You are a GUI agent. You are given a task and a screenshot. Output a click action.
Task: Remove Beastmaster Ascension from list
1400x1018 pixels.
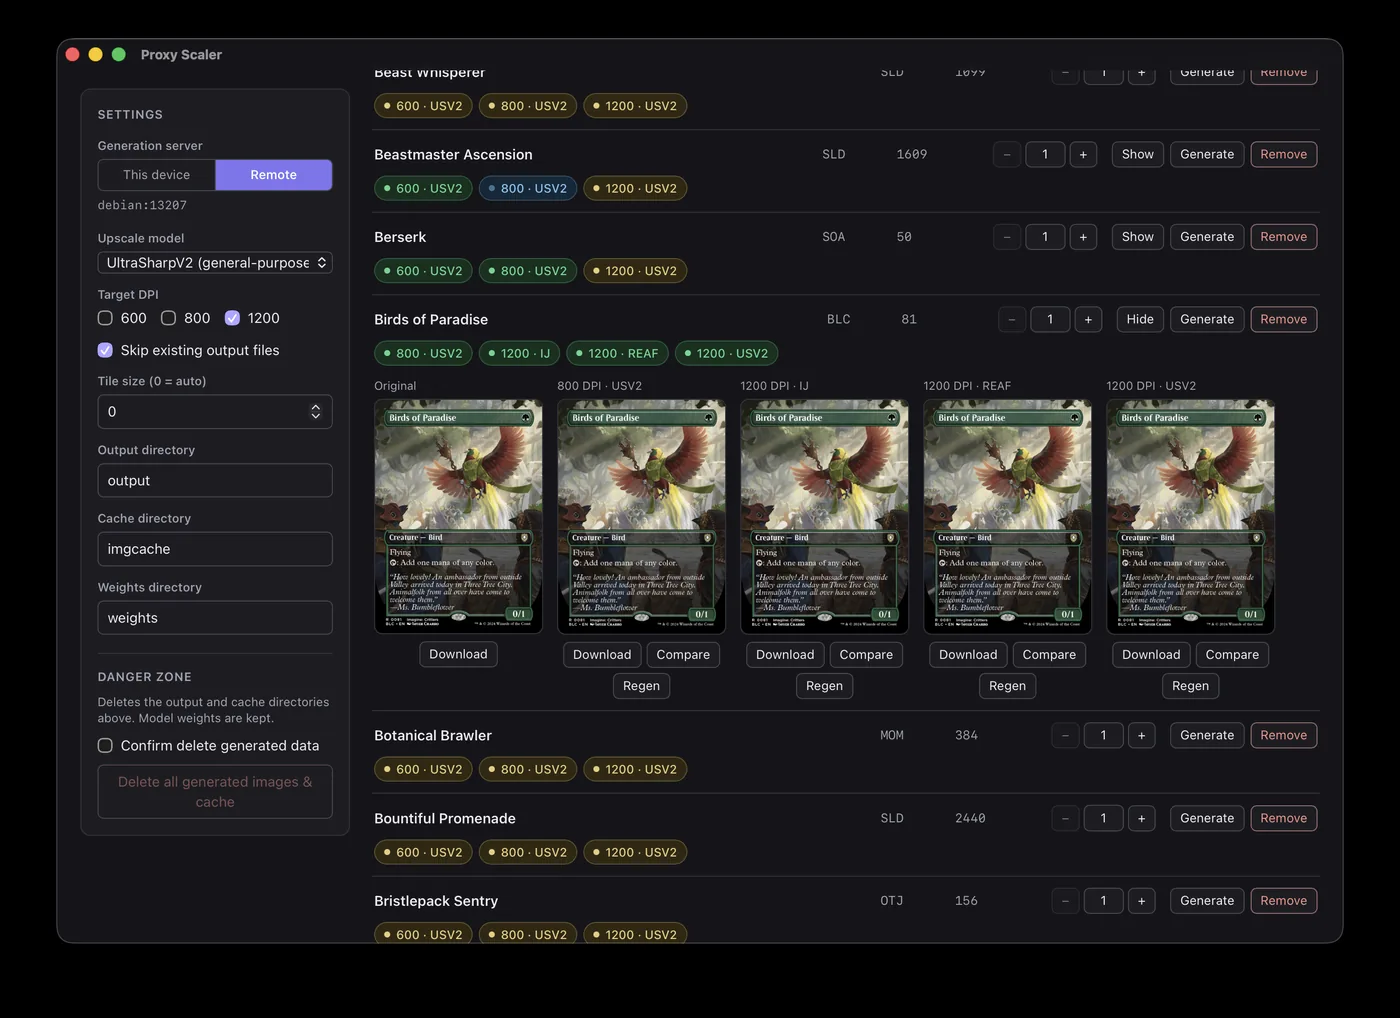[1284, 154]
